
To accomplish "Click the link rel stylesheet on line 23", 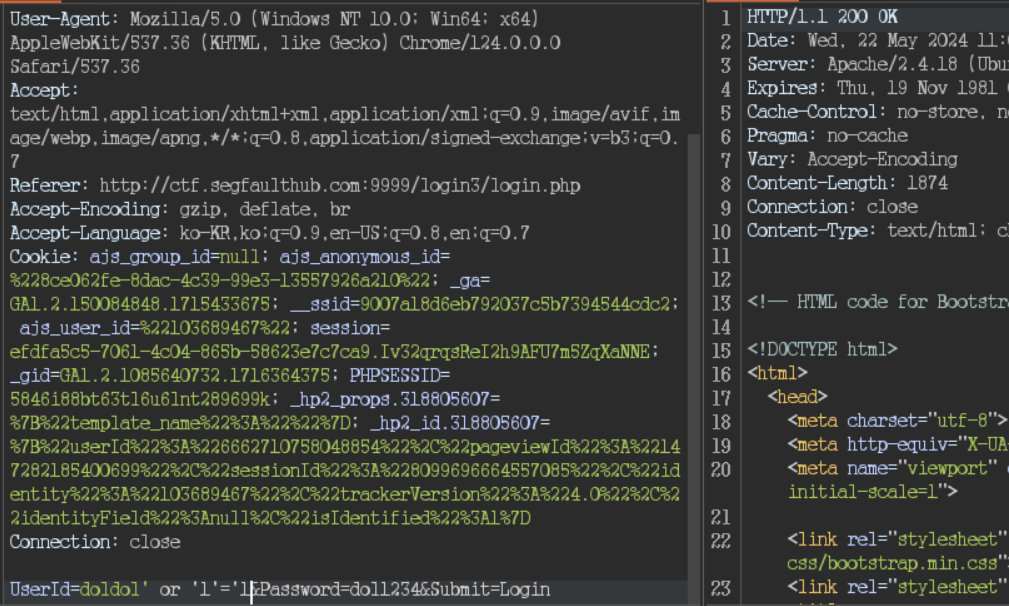I will coord(898,587).
